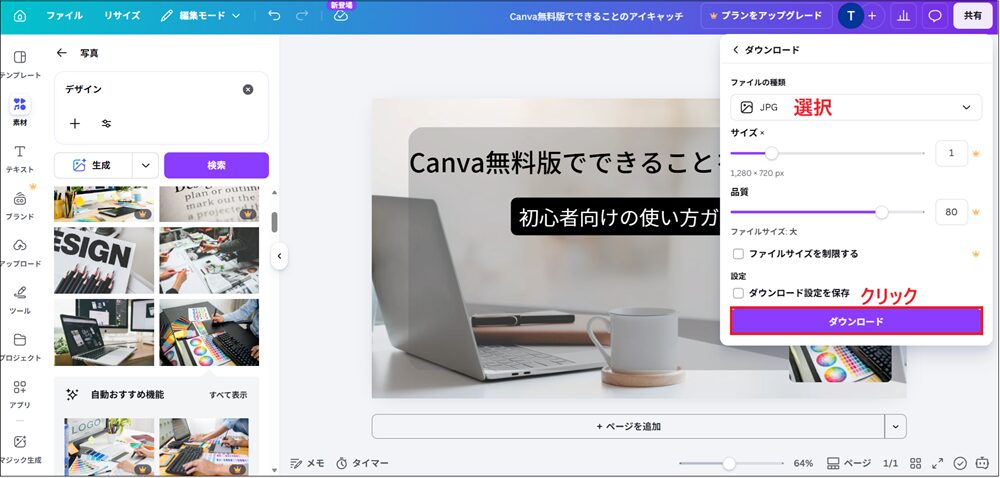Click the size value field showing 1
Screen dimensions: 1000x478
951,153
